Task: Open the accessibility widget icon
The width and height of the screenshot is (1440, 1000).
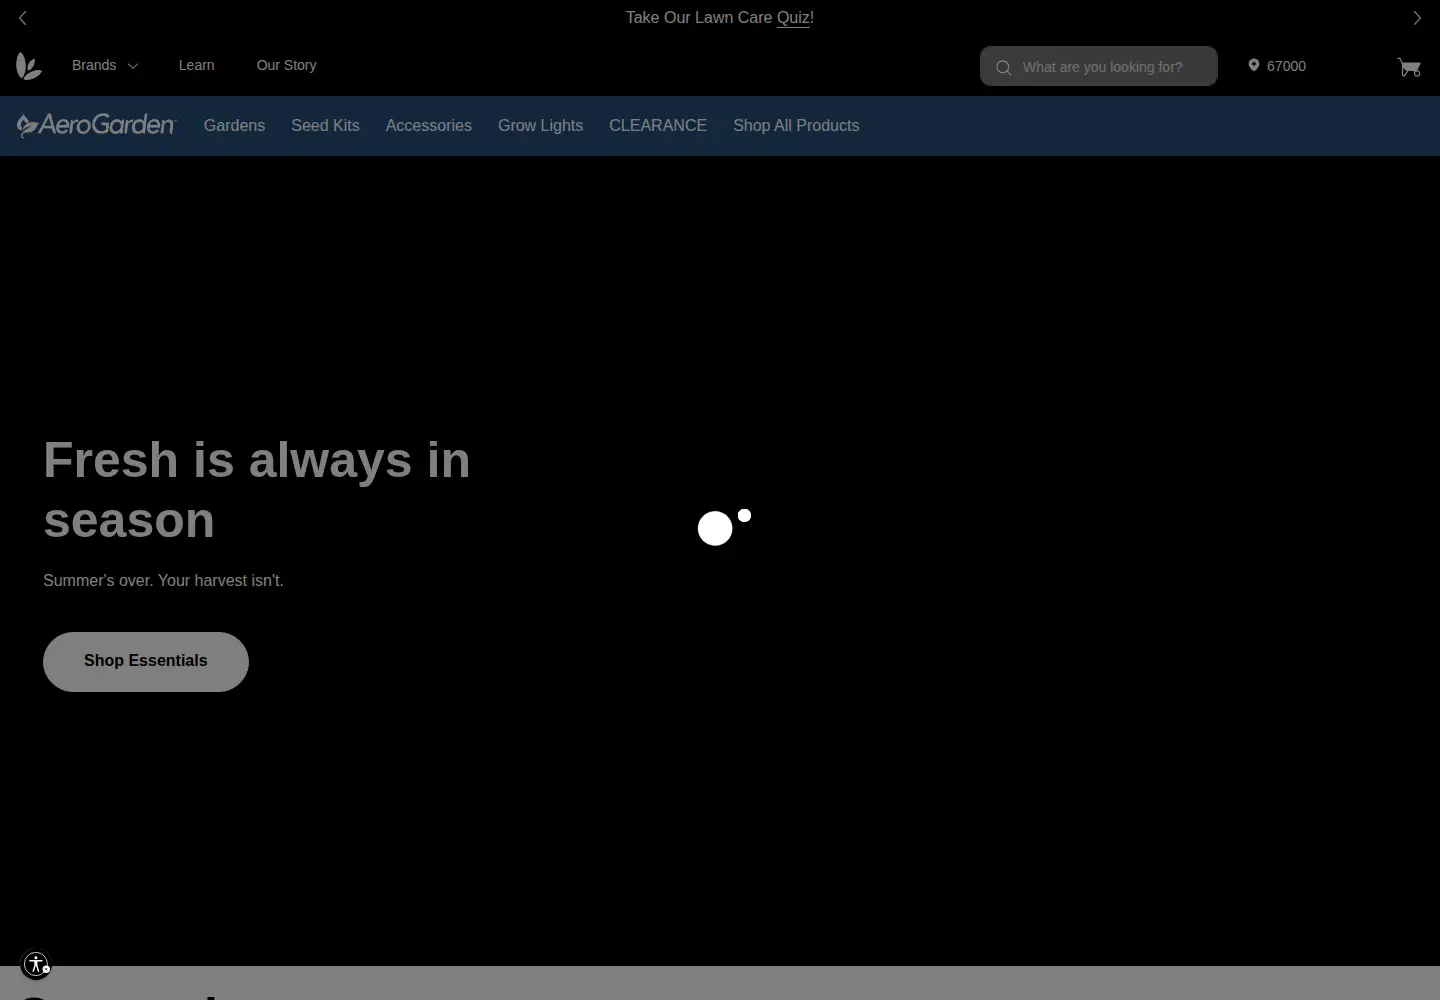Action: coord(36,964)
